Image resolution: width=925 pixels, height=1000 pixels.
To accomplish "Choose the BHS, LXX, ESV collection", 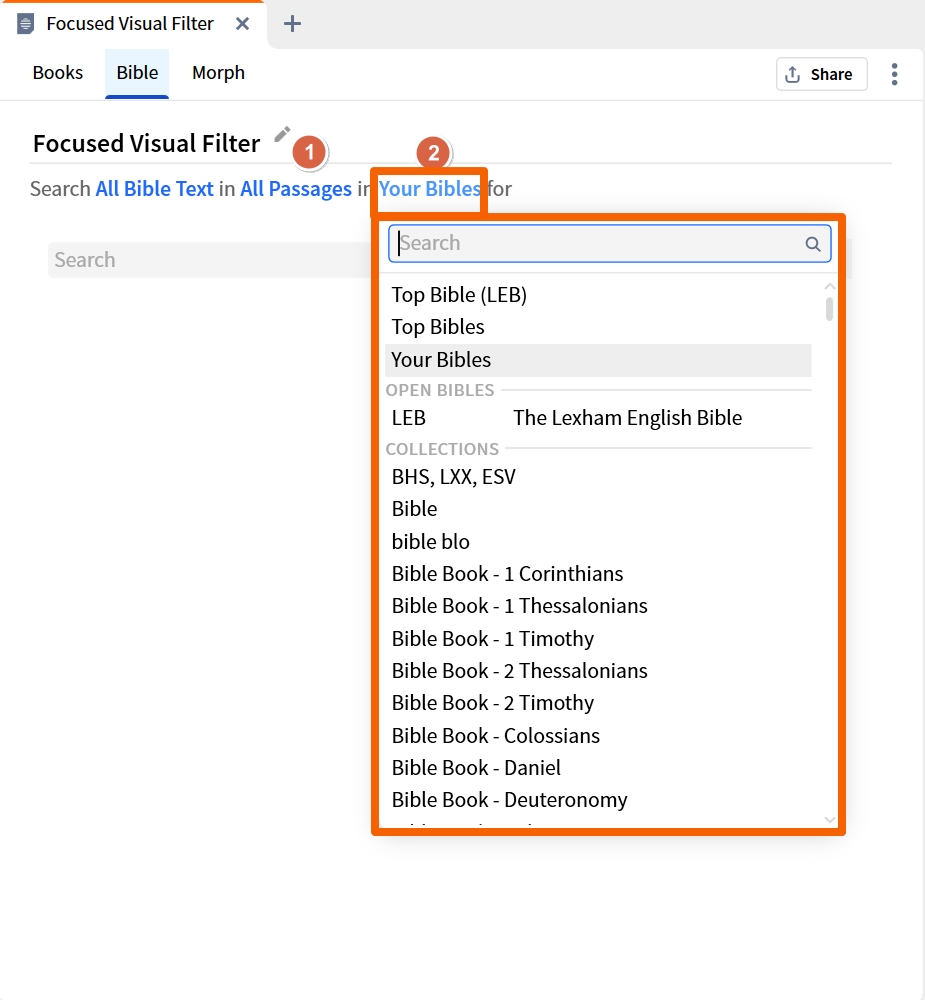I will click(598, 476).
